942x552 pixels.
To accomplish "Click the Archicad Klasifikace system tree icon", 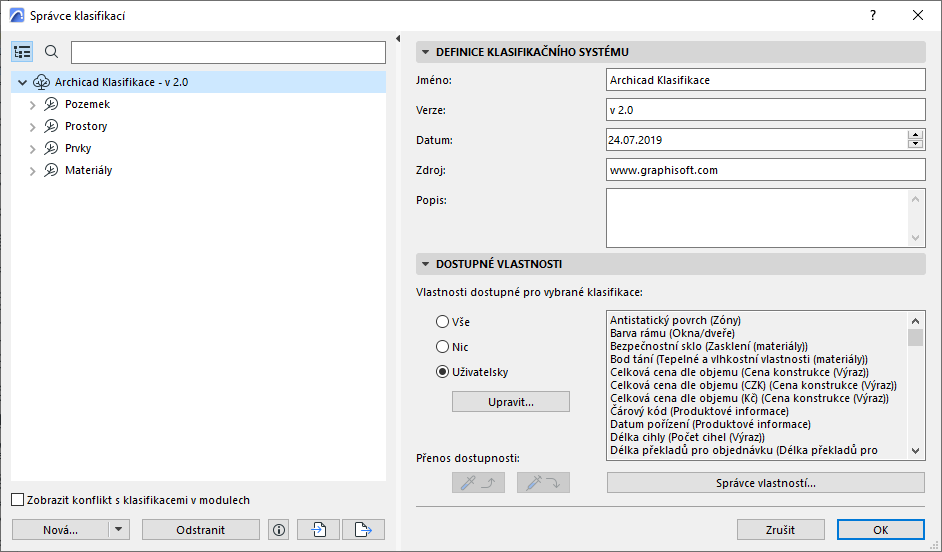I will pyautogui.click(x=41, y=82).
